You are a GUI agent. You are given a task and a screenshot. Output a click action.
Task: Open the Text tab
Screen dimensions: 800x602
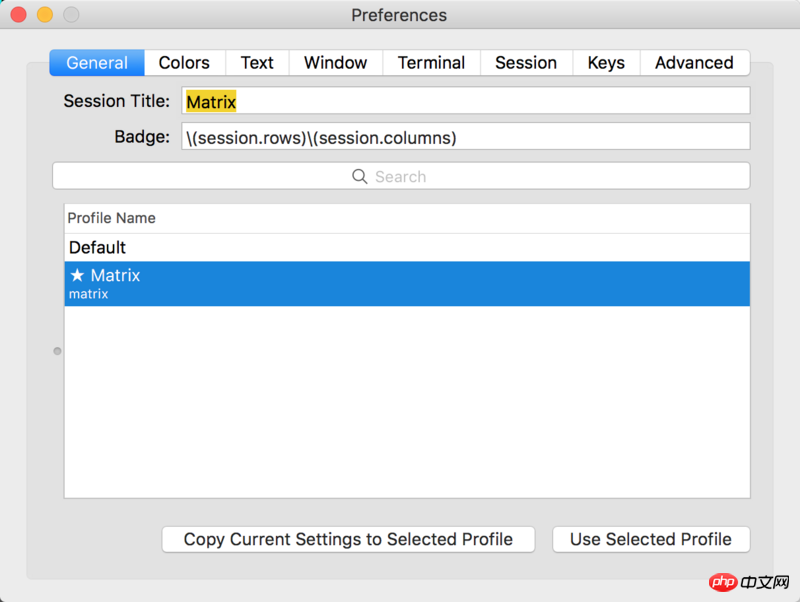coord(257,63)
